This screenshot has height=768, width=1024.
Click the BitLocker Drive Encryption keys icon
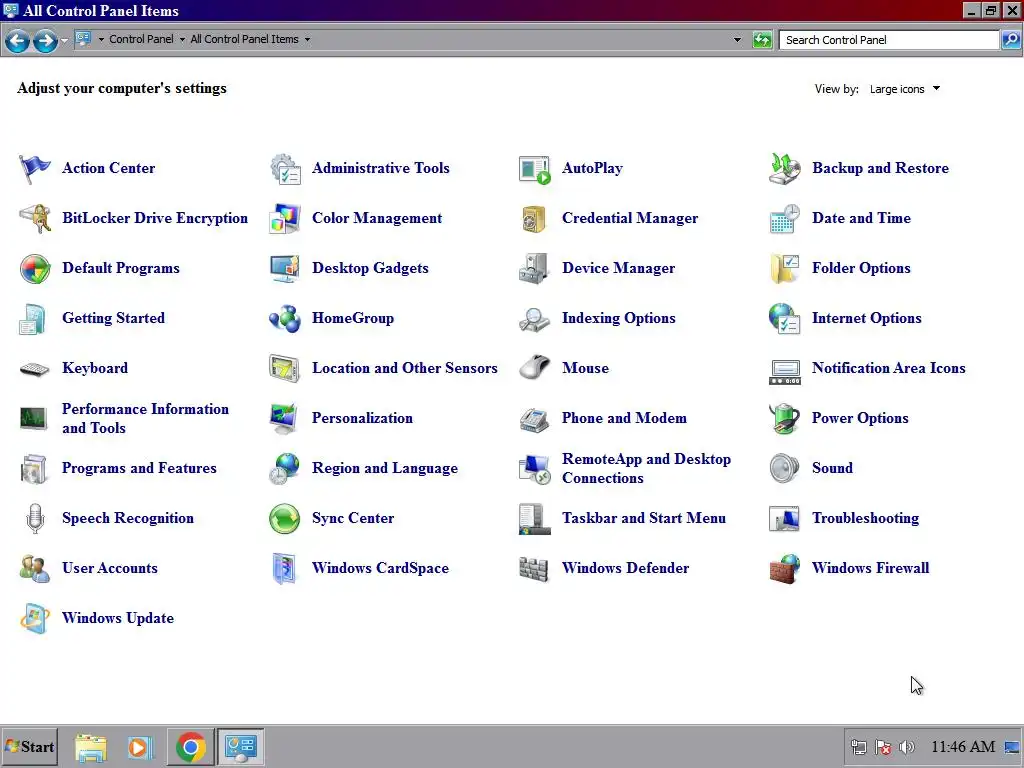(x=35, y=218)
